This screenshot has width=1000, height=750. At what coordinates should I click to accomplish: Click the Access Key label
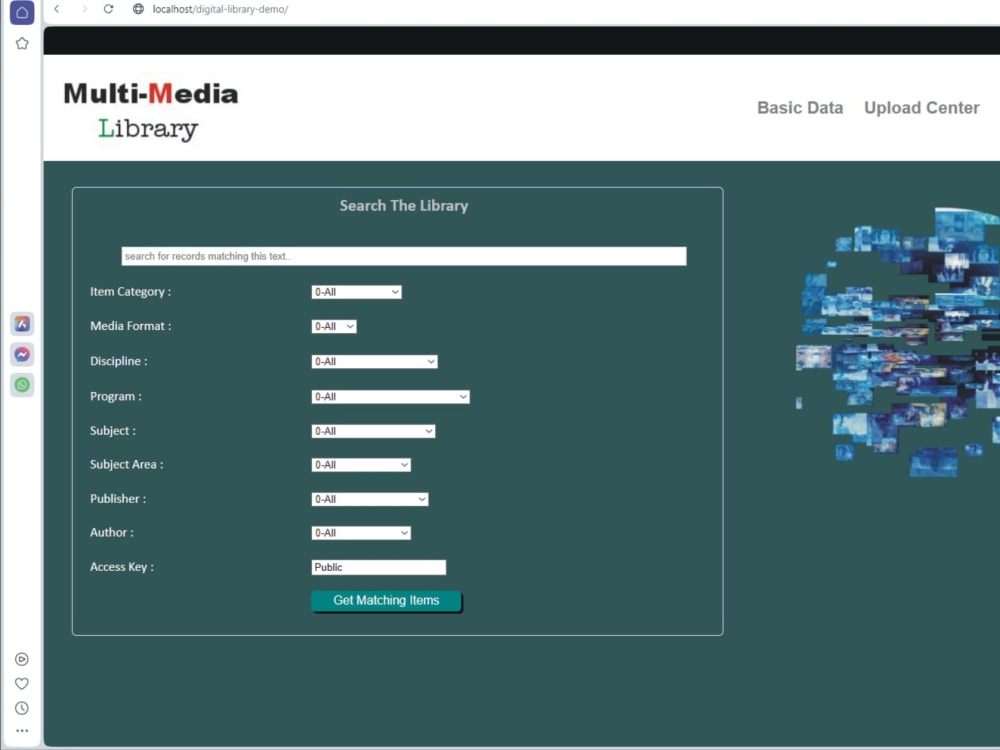[121, 567]
